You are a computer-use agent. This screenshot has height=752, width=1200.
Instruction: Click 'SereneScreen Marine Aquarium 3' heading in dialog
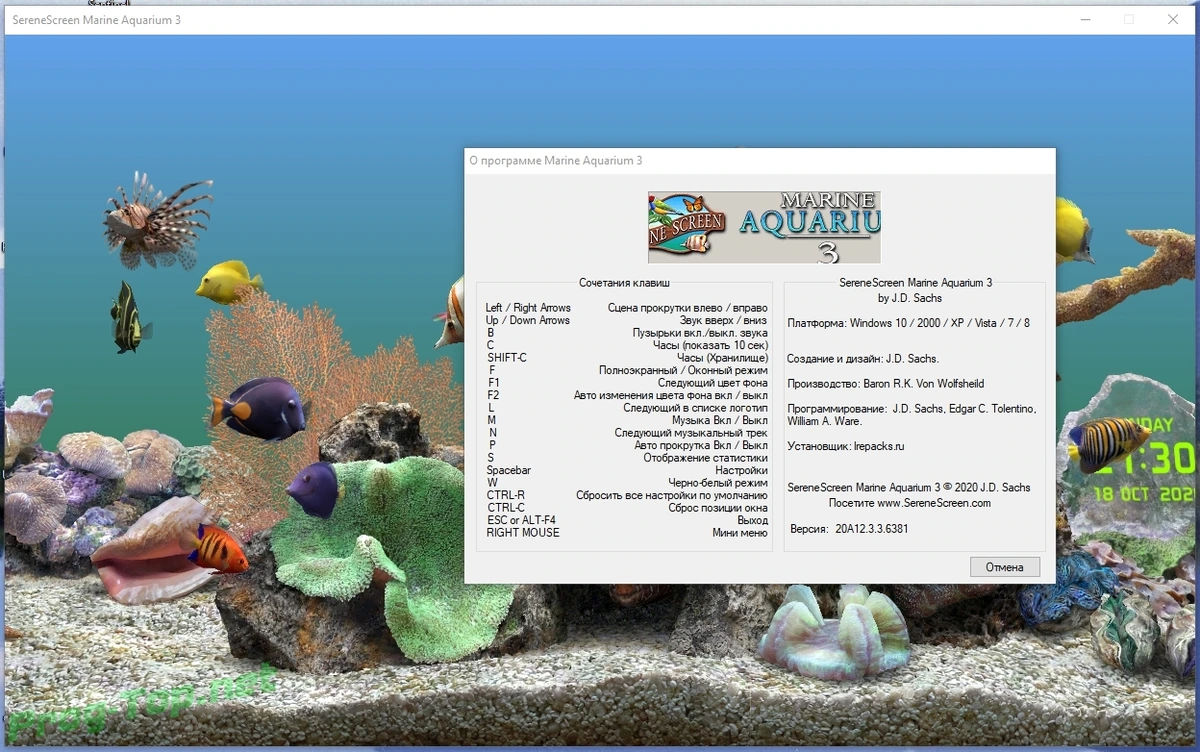click(x=915, y=283)
